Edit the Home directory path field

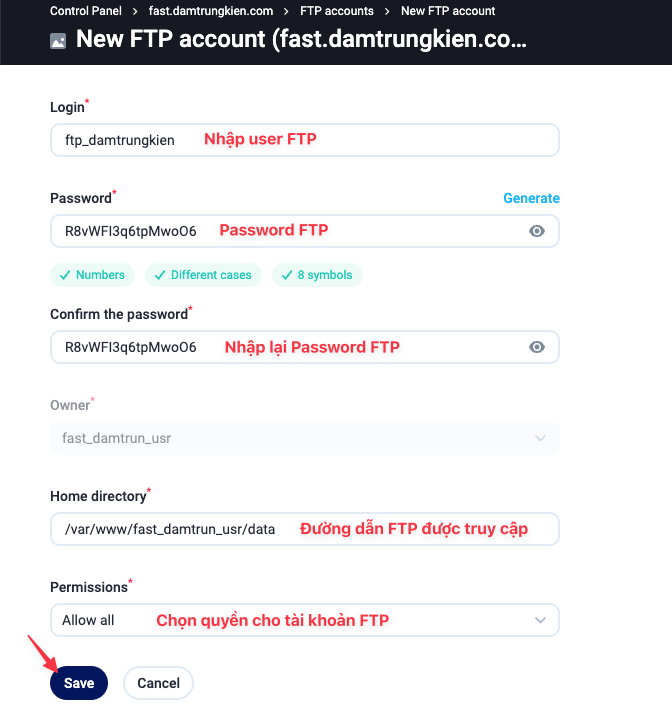[305, 529]
